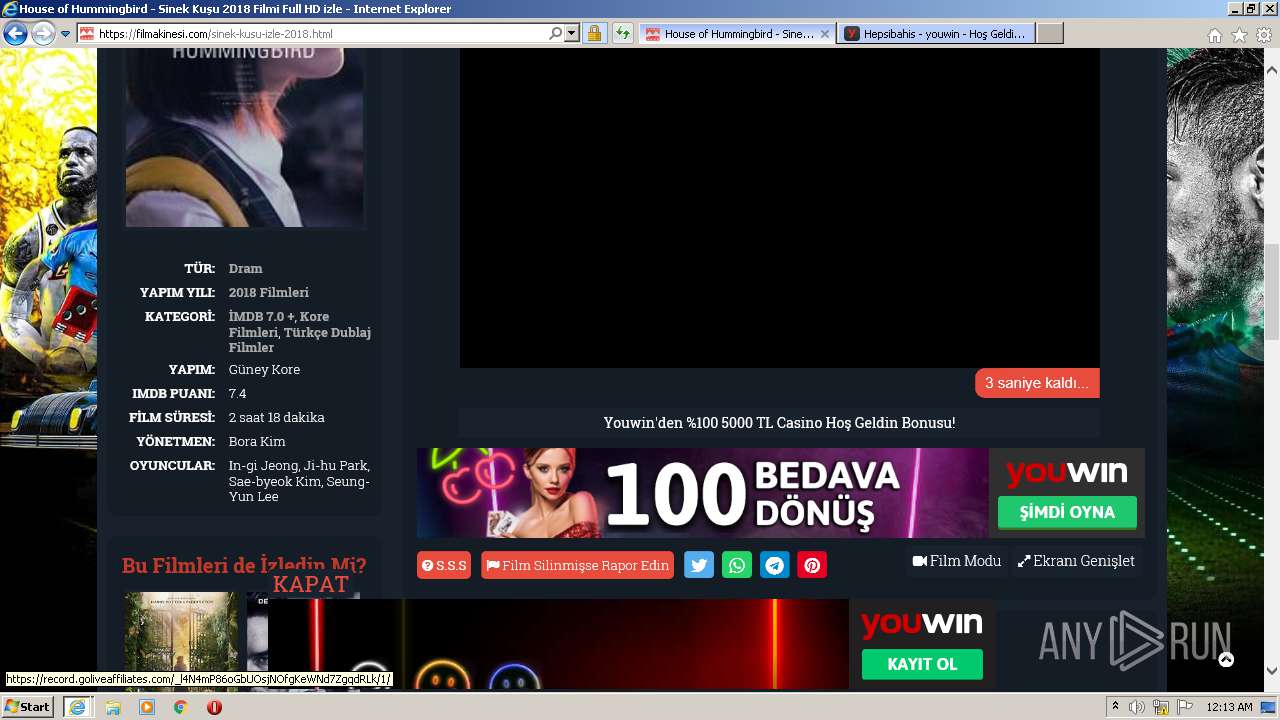Click the 'Bu Filmleri de İzledin Mi?' heading

pyautogui.click(x=244, y=565)
